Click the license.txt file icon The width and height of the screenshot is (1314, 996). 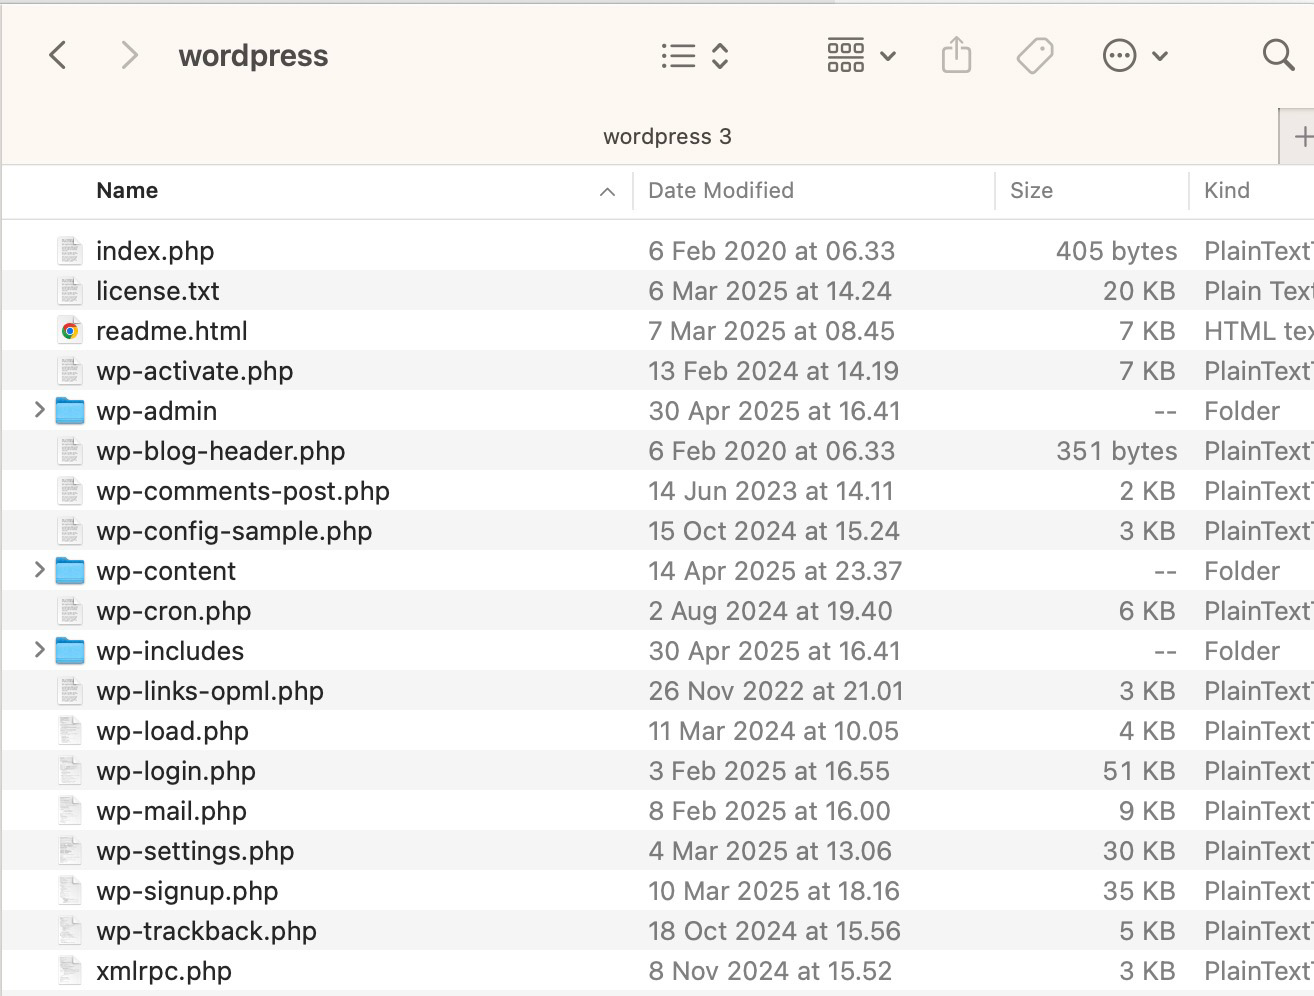tap(70, 291)
